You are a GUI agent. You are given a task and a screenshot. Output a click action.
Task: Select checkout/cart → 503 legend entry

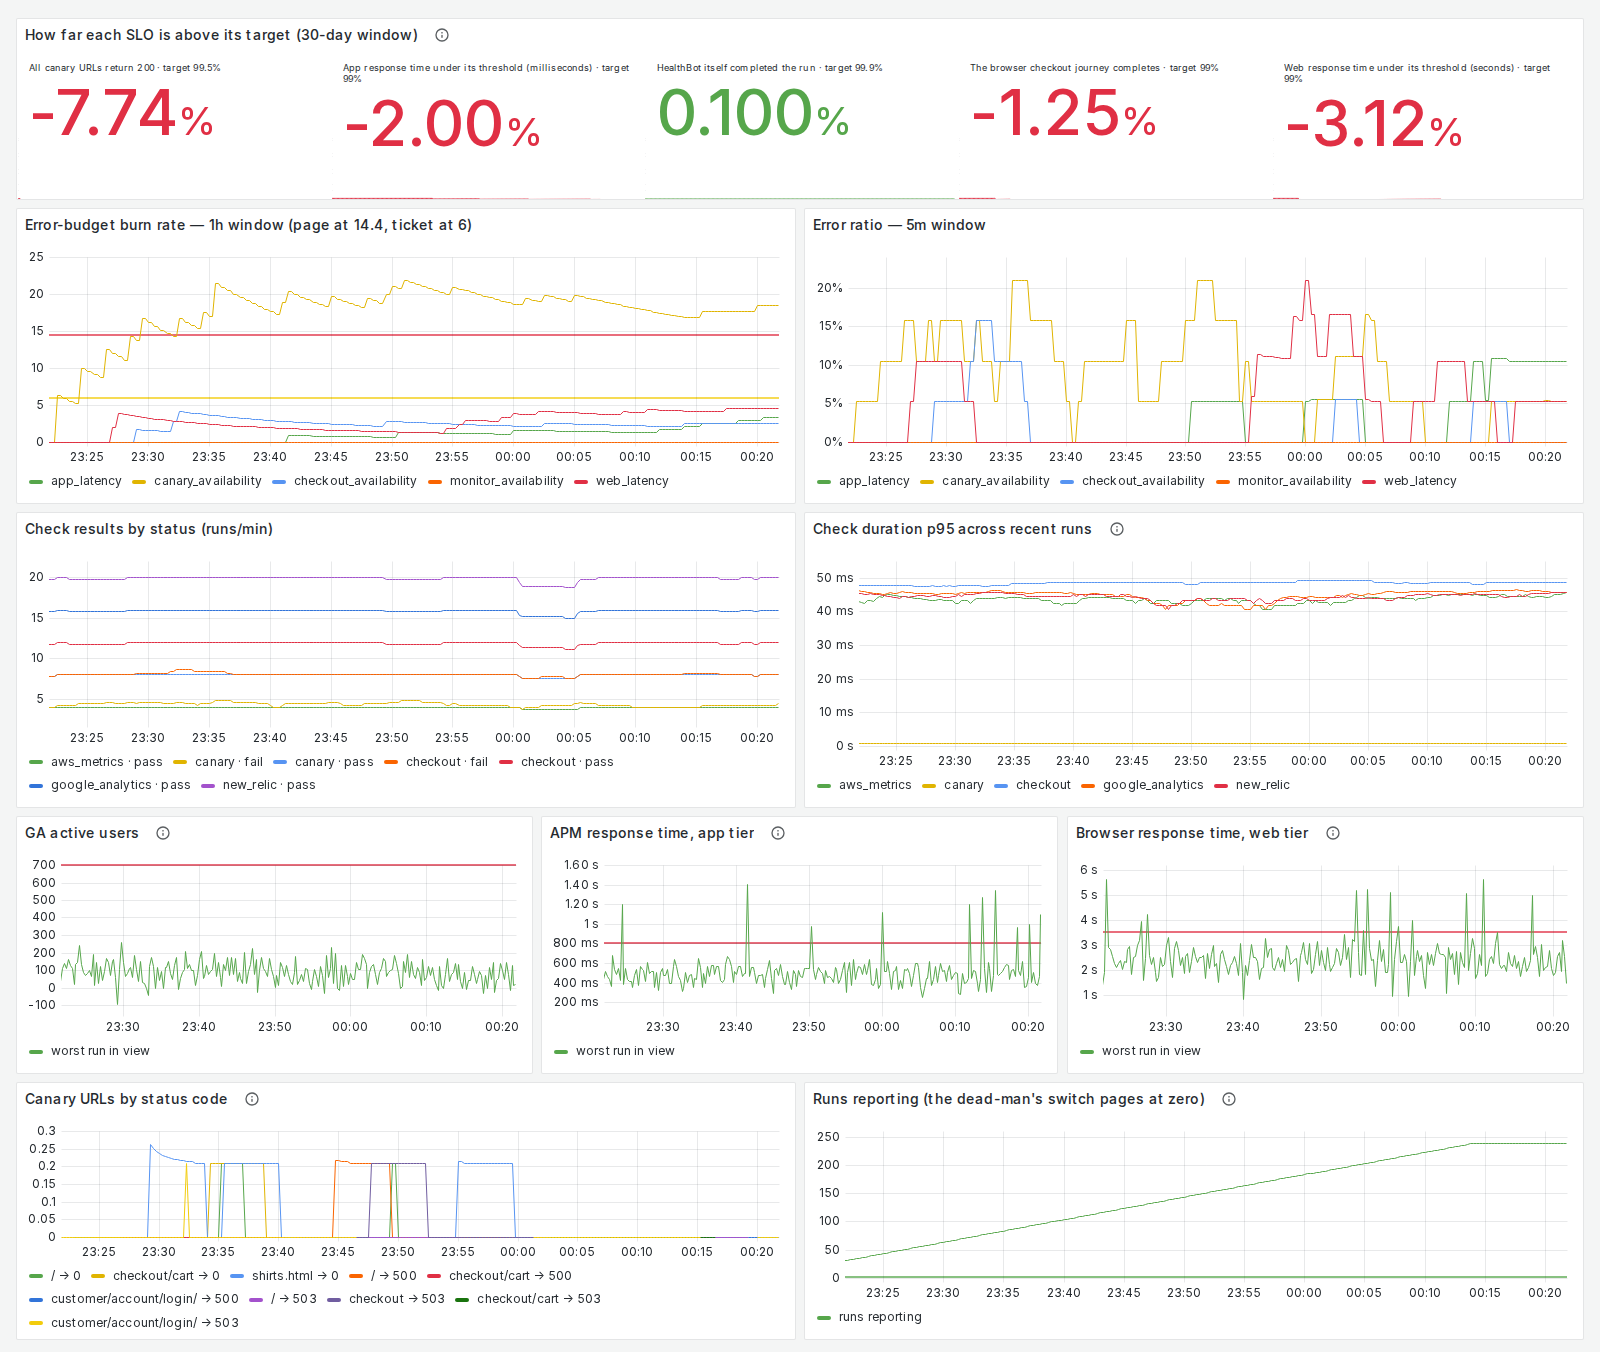pyautogui.click(x=538, y=1299)
